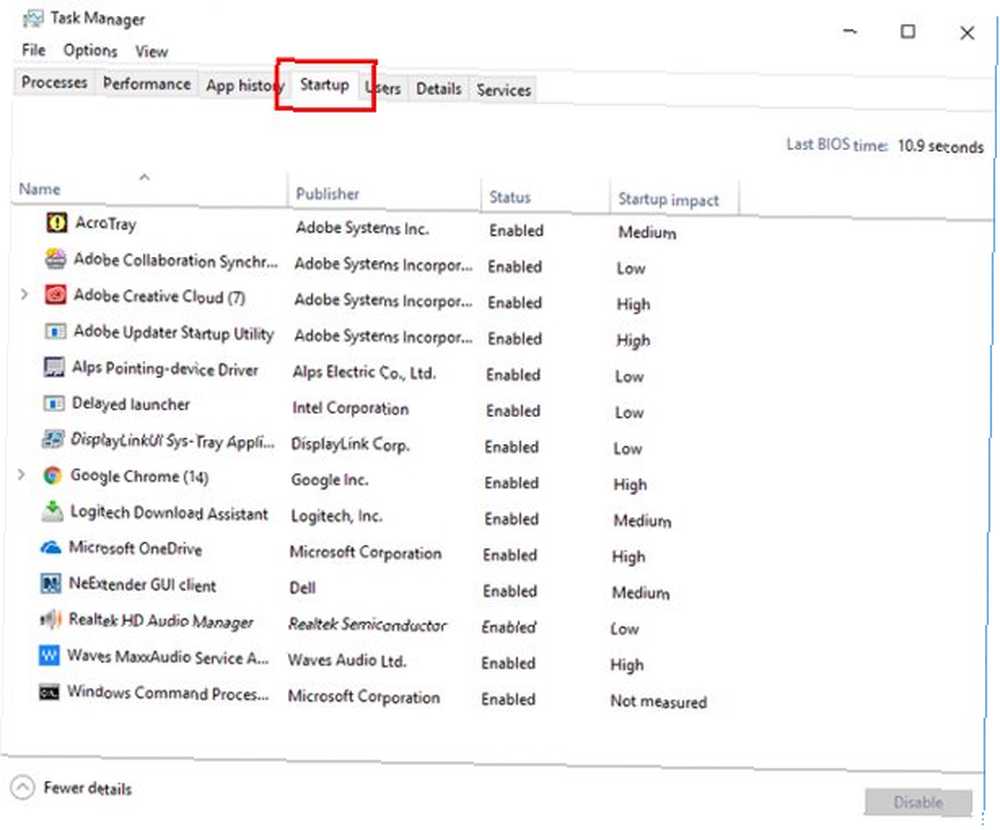Click the Waves MaxxAudio Service icon
The height and width of the screenshot is (830, 1000).
49,655
